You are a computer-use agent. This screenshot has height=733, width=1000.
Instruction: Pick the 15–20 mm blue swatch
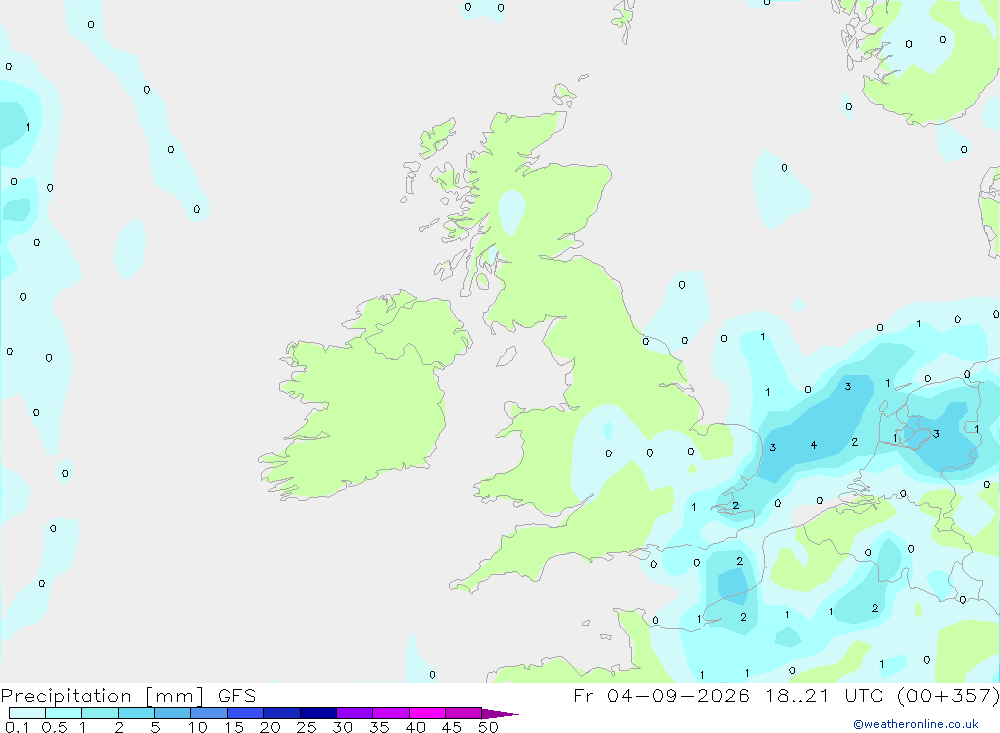coord(245,713)
